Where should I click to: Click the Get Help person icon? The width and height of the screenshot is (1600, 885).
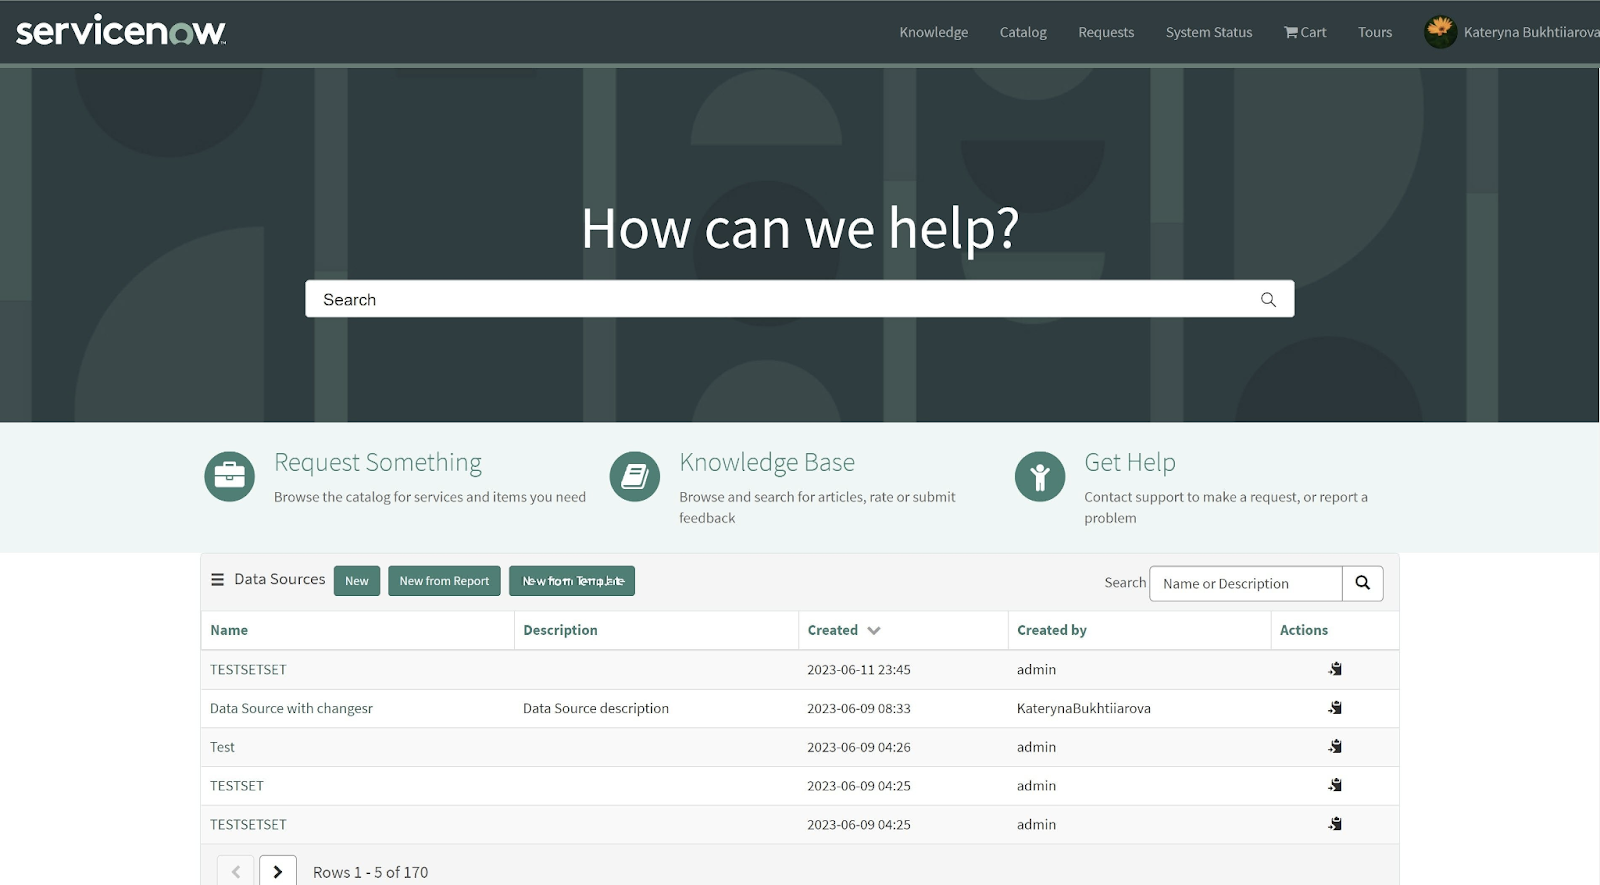point(1040,476)
